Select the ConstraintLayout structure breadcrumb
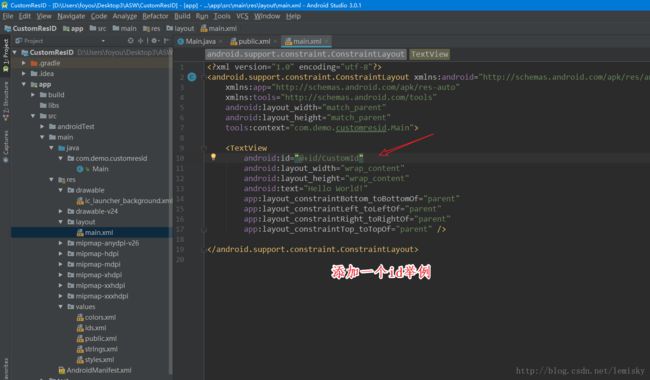The width and height of the screenshot is (650, 380). click(x=306, y=54)
